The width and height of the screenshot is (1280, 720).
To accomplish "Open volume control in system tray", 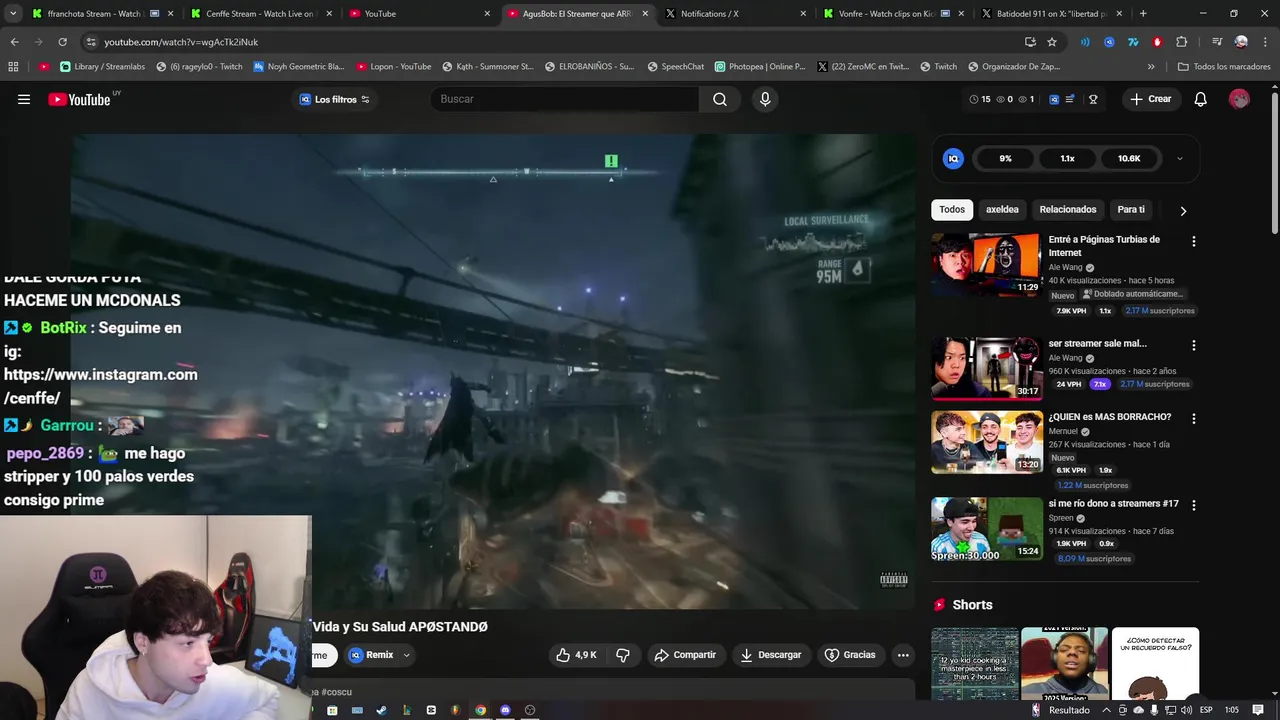I will [x=1187, y=710].
